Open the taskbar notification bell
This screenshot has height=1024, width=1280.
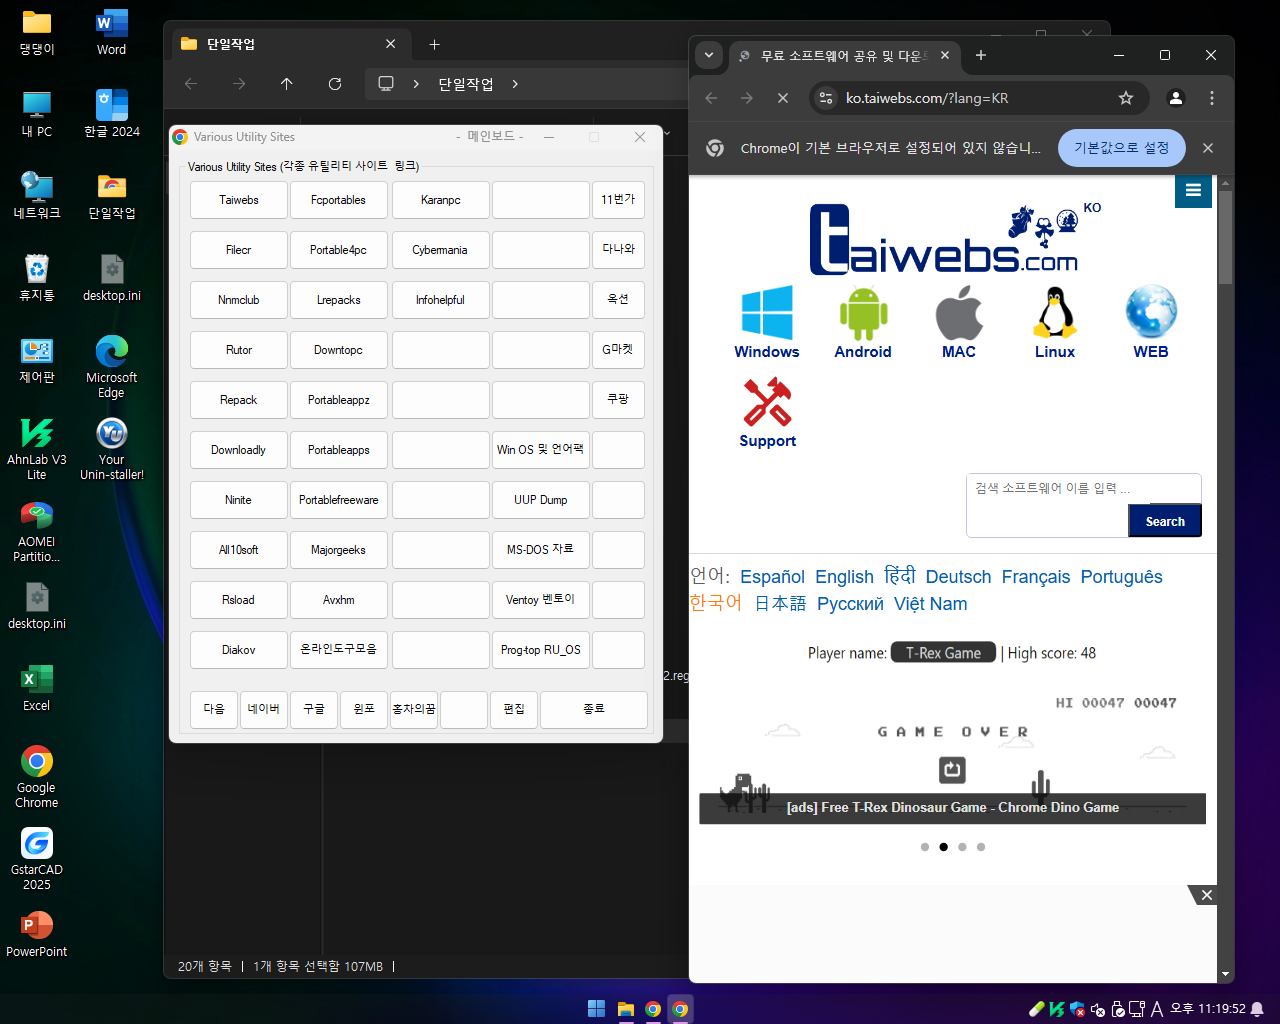coord(1257,1009)
